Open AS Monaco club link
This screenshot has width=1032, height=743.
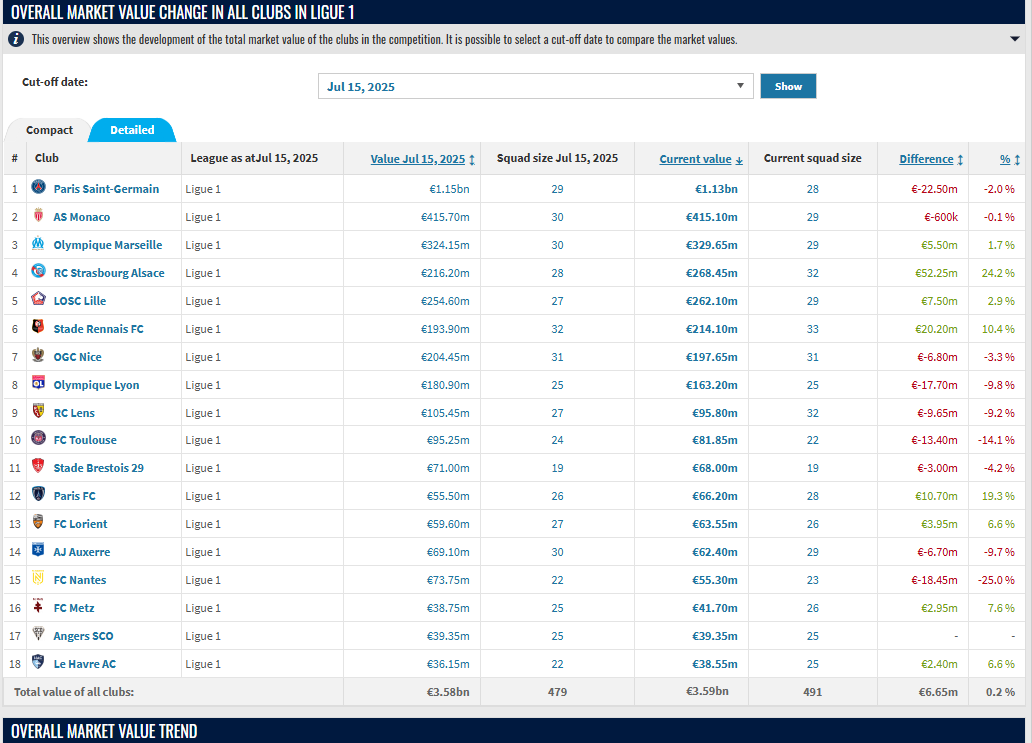click(x=82, y=217)
